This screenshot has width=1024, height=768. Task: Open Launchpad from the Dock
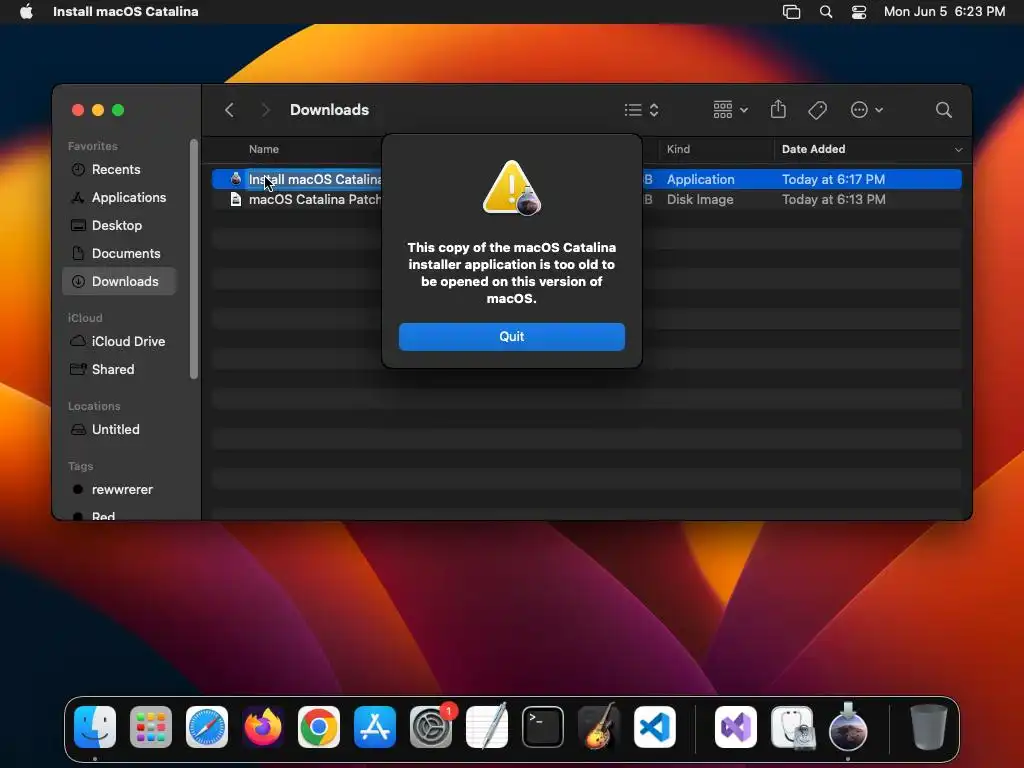[x=151, y=727]
